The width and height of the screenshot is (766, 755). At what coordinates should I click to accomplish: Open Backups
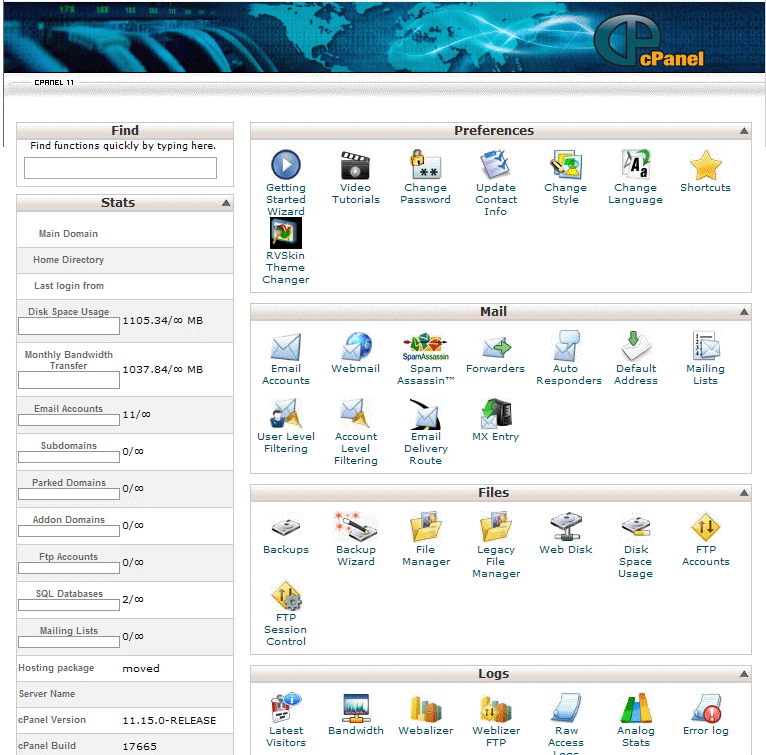[x=286, y=534]
